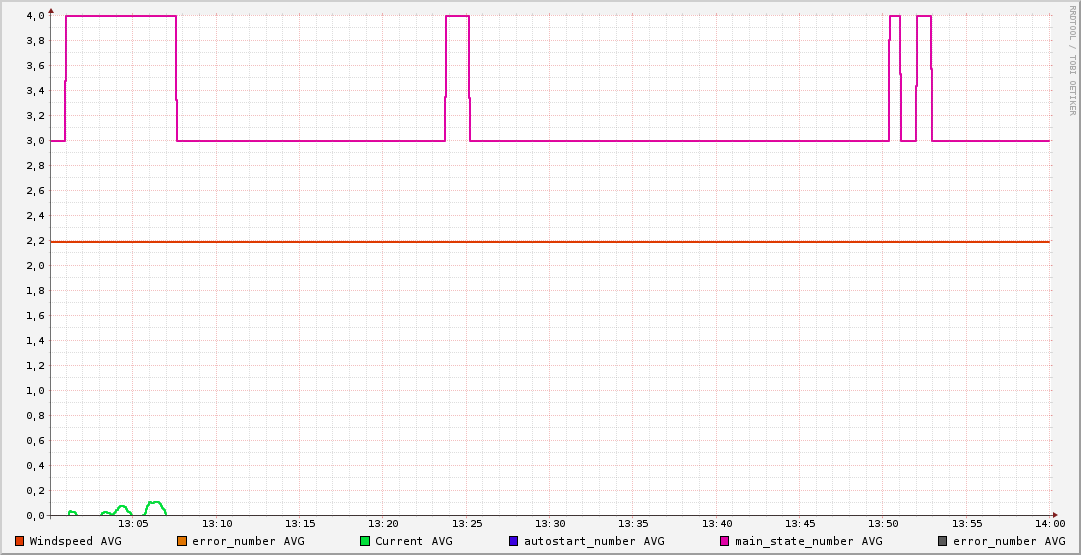Click the red arrow atop the Y axis
This screenshot has width=1081, height=555.
point(50,8)
